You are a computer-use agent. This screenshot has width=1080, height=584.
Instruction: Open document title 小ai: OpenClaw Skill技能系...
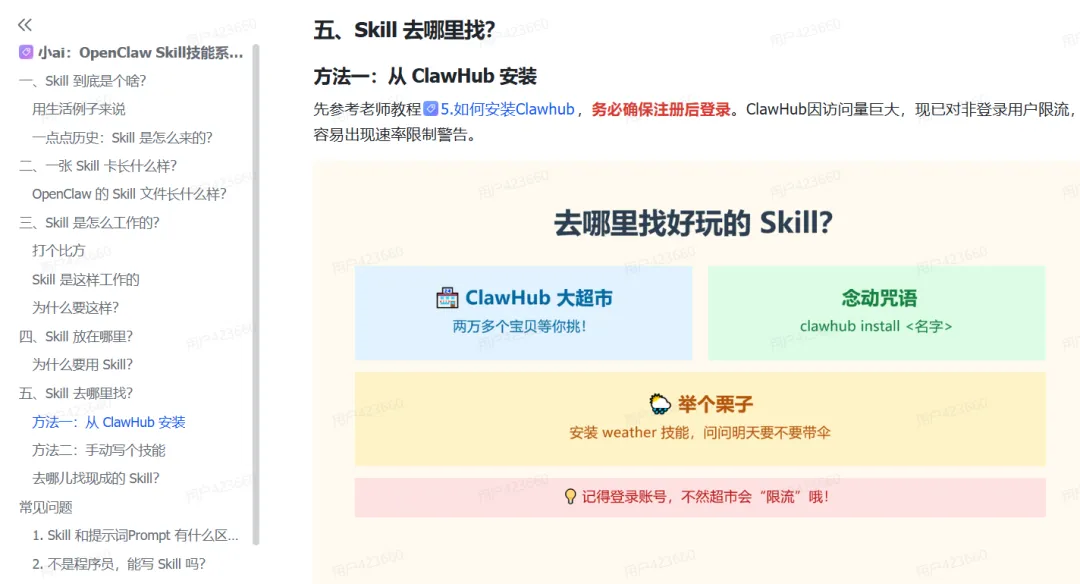pos(141,53)
